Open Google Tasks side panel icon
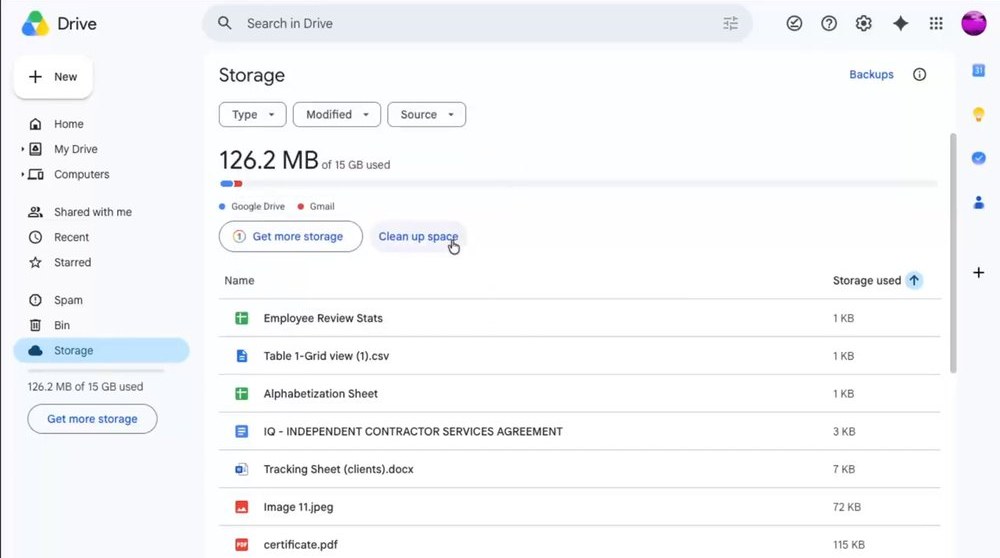The width and height of the screenshot is (1000, 558). 978,158
